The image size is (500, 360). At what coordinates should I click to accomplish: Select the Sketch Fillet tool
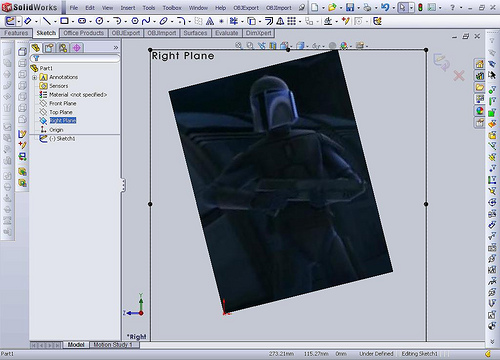coord(180,21)
